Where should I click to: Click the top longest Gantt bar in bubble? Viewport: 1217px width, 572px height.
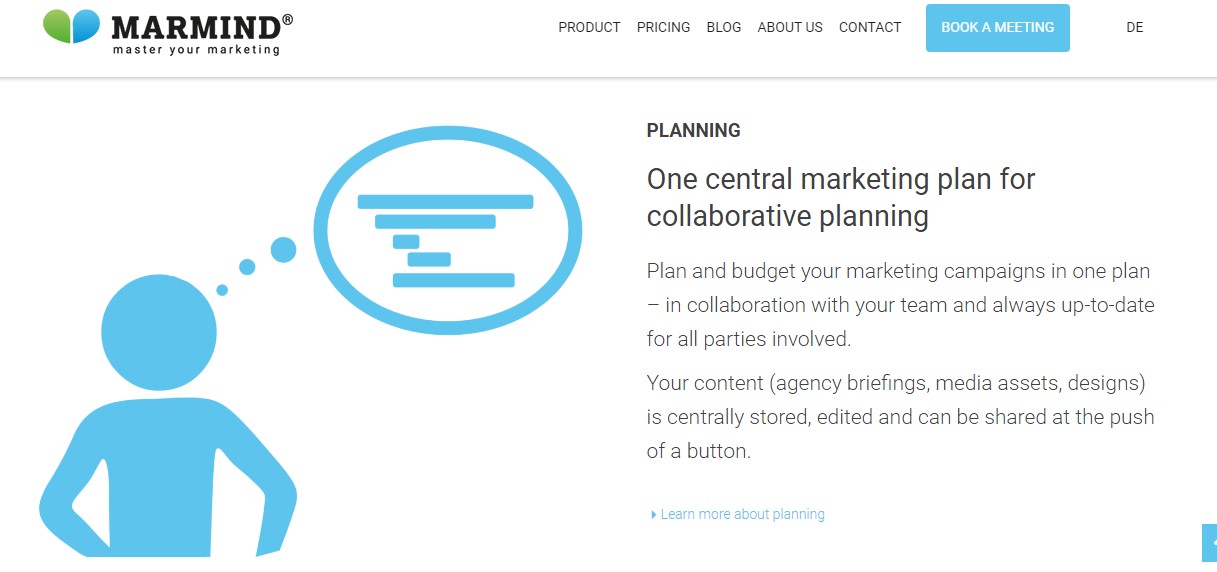point(445,202)
